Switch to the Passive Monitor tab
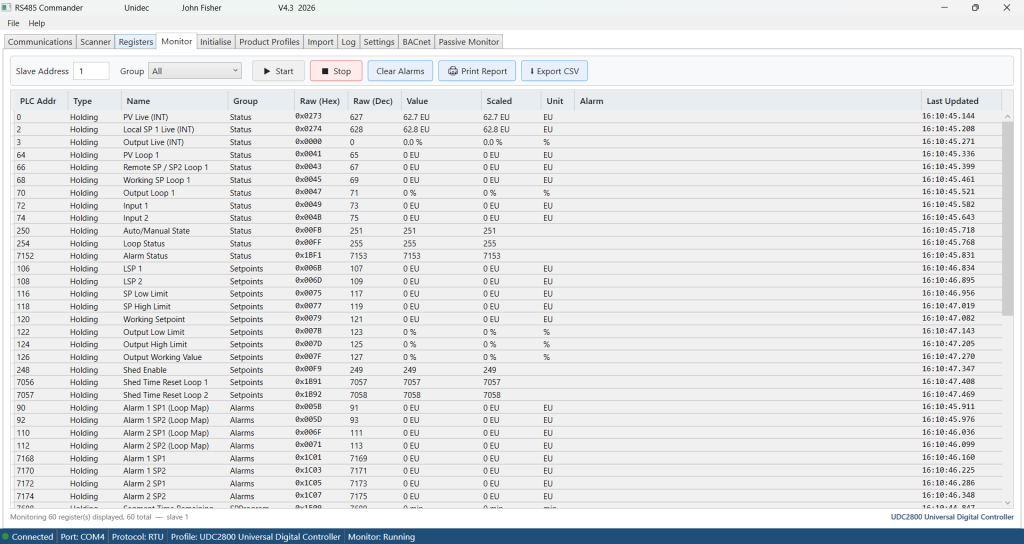Viewport: 1024px width, 544px height. pos(469,42)
